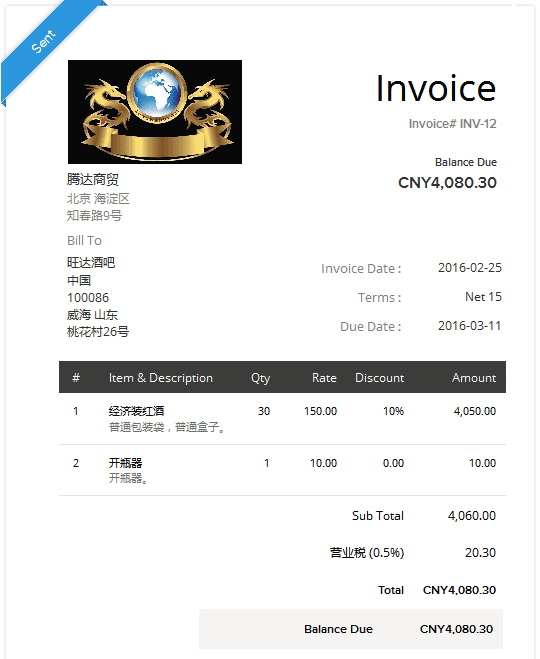
Task: Click customer name 旺达酒吧
Action: click(91, 263)
